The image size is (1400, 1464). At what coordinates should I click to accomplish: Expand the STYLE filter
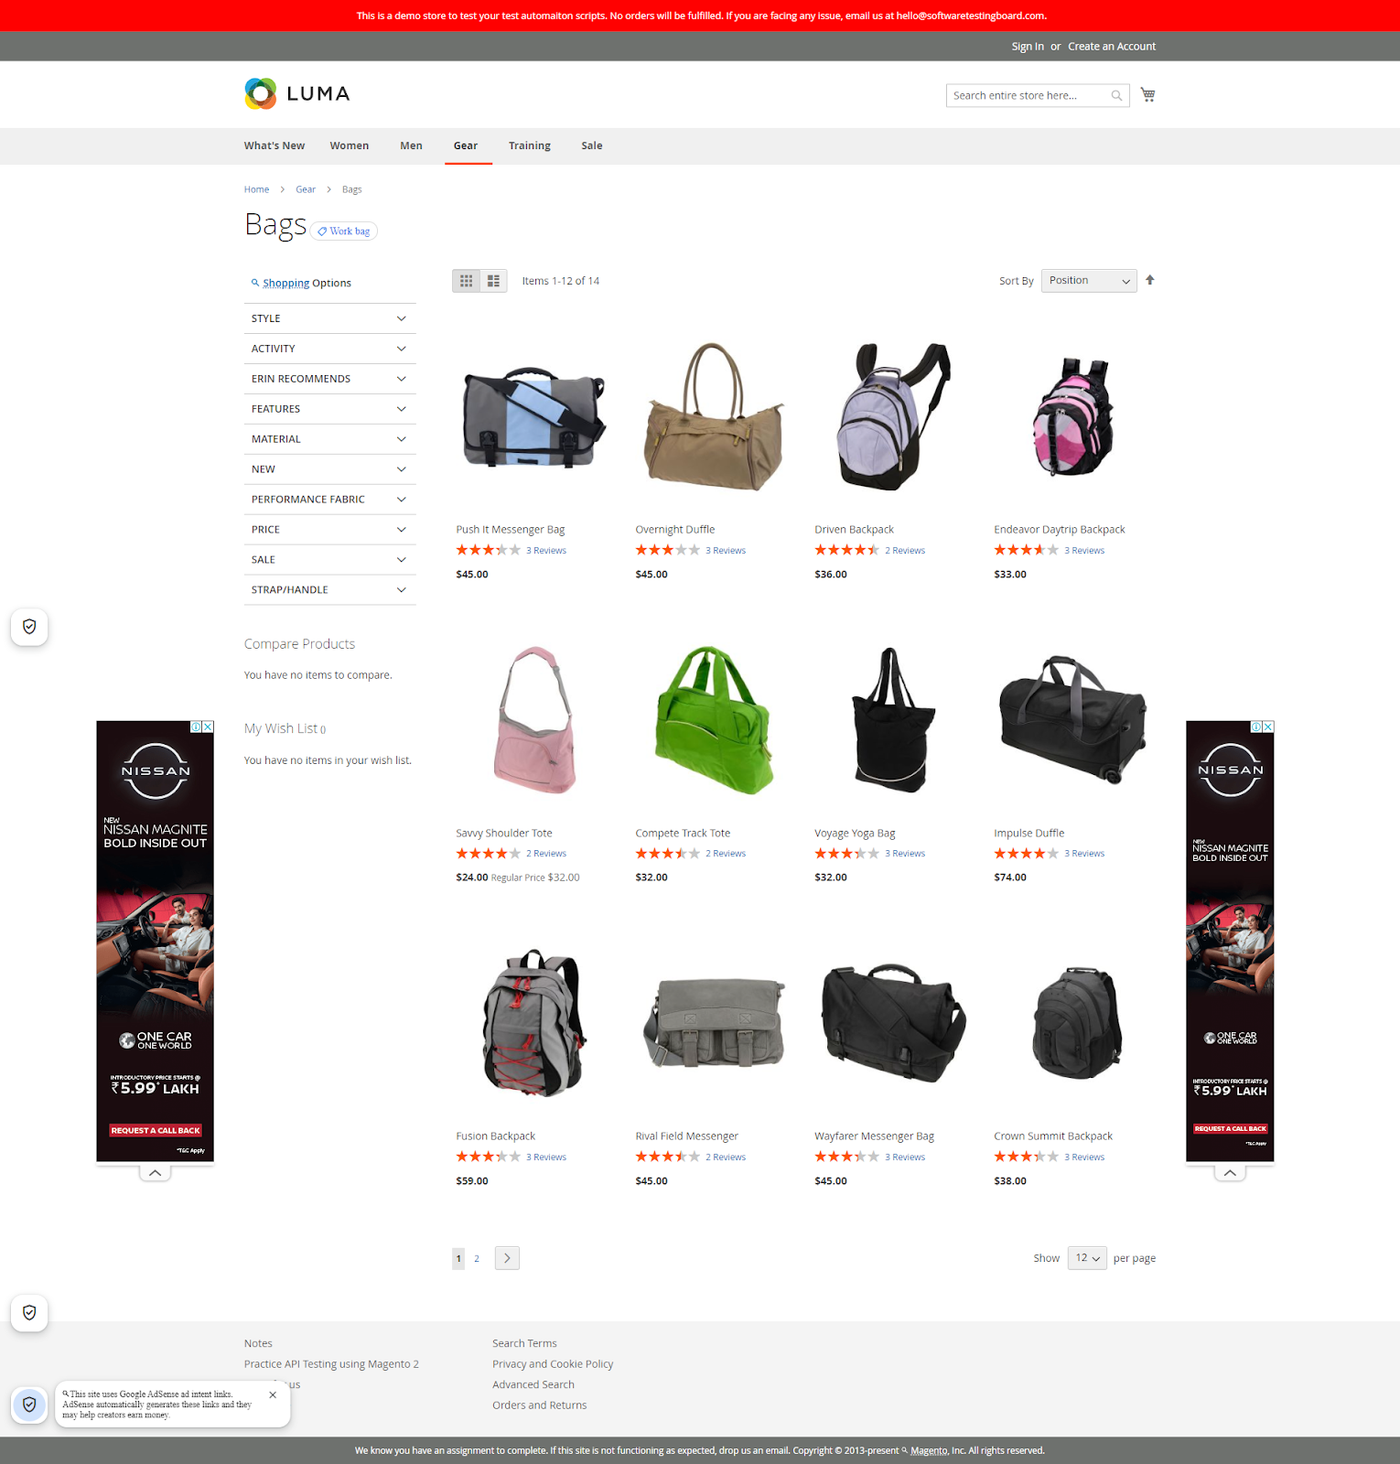(329, 319)
